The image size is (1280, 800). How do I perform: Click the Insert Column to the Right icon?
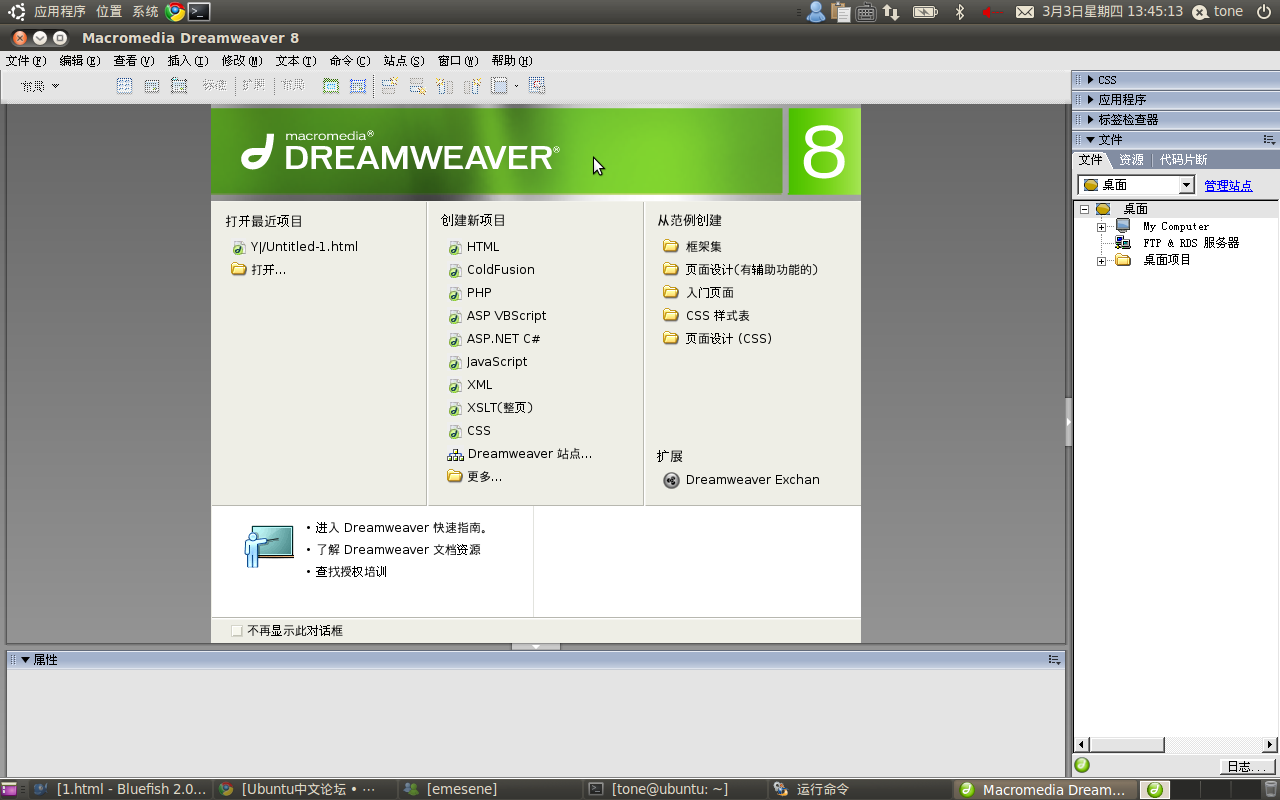[x=472, y=86]
